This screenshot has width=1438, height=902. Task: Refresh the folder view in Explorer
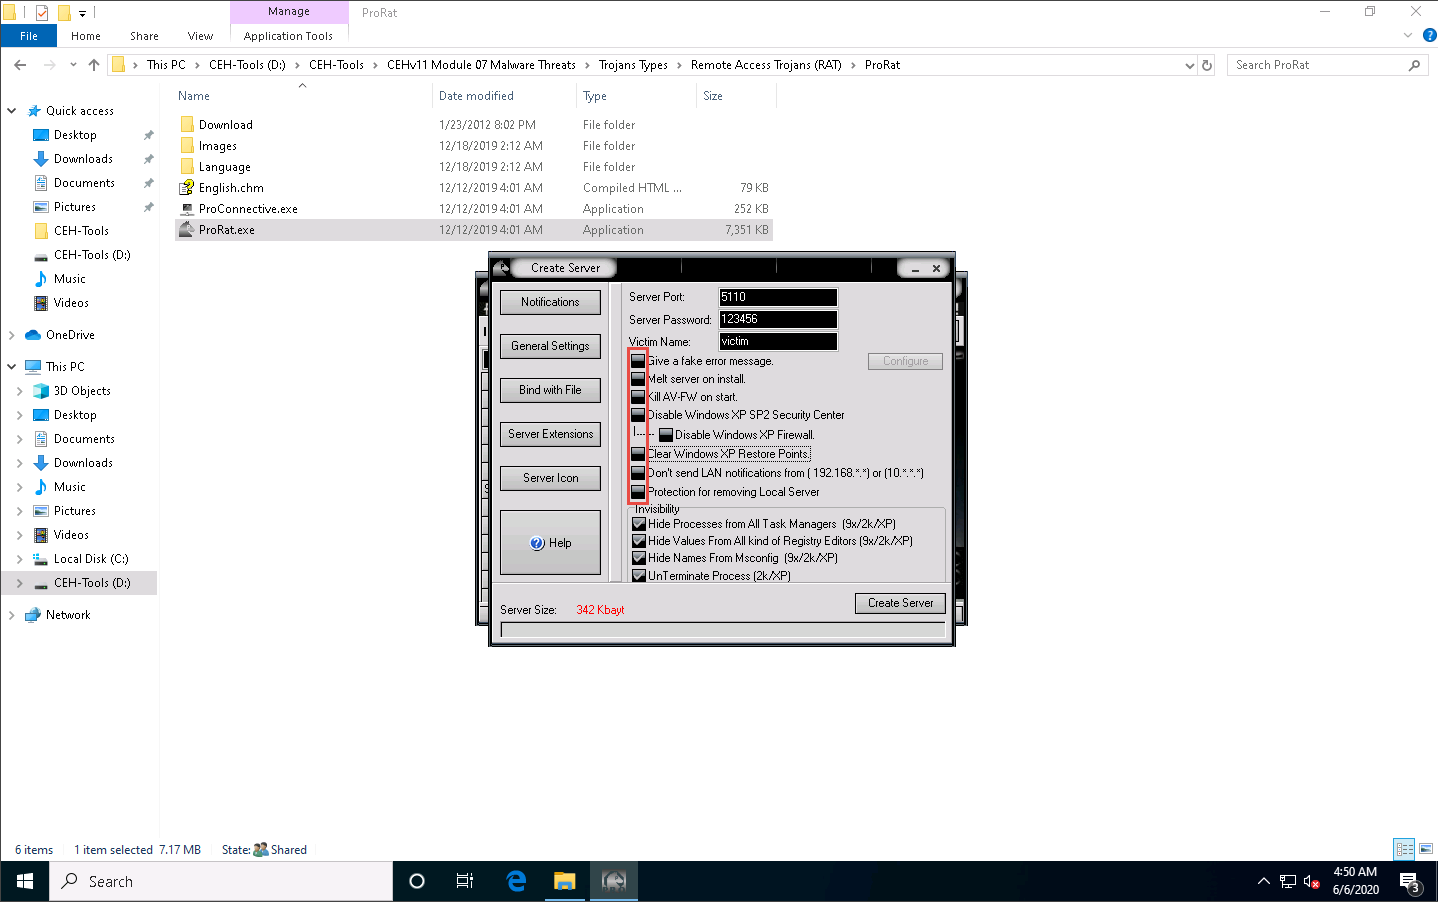point(1207,65)
